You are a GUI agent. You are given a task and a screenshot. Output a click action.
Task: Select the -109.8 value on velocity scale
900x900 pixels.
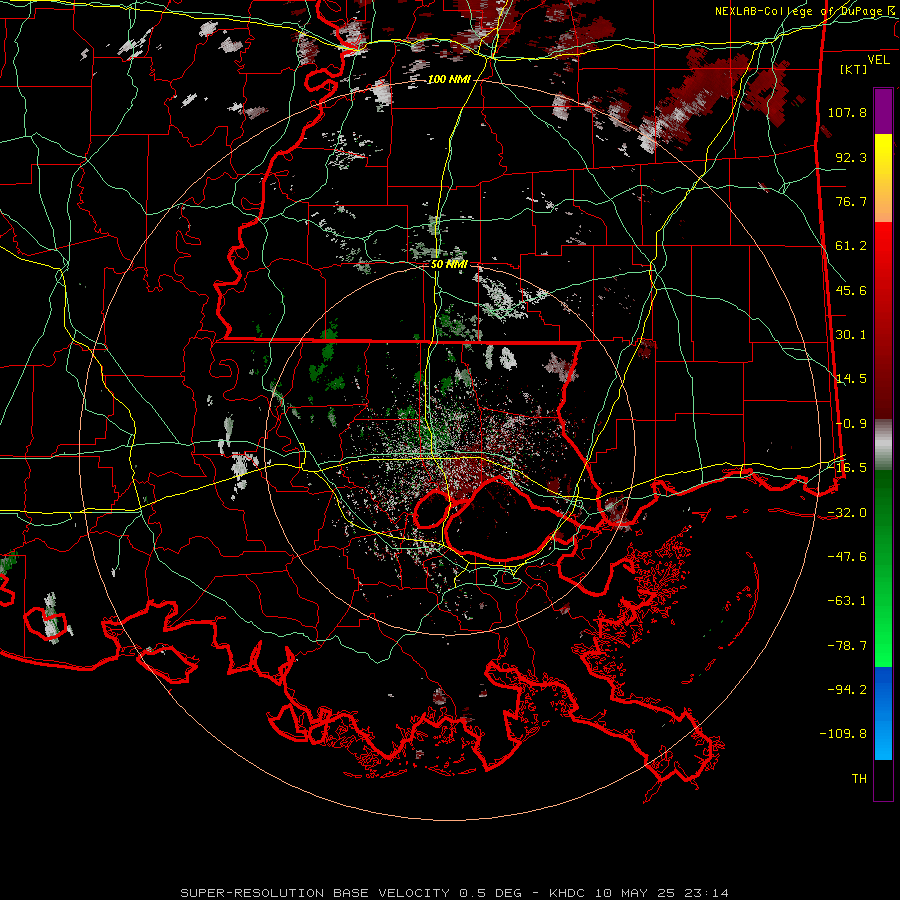[843, 734]
